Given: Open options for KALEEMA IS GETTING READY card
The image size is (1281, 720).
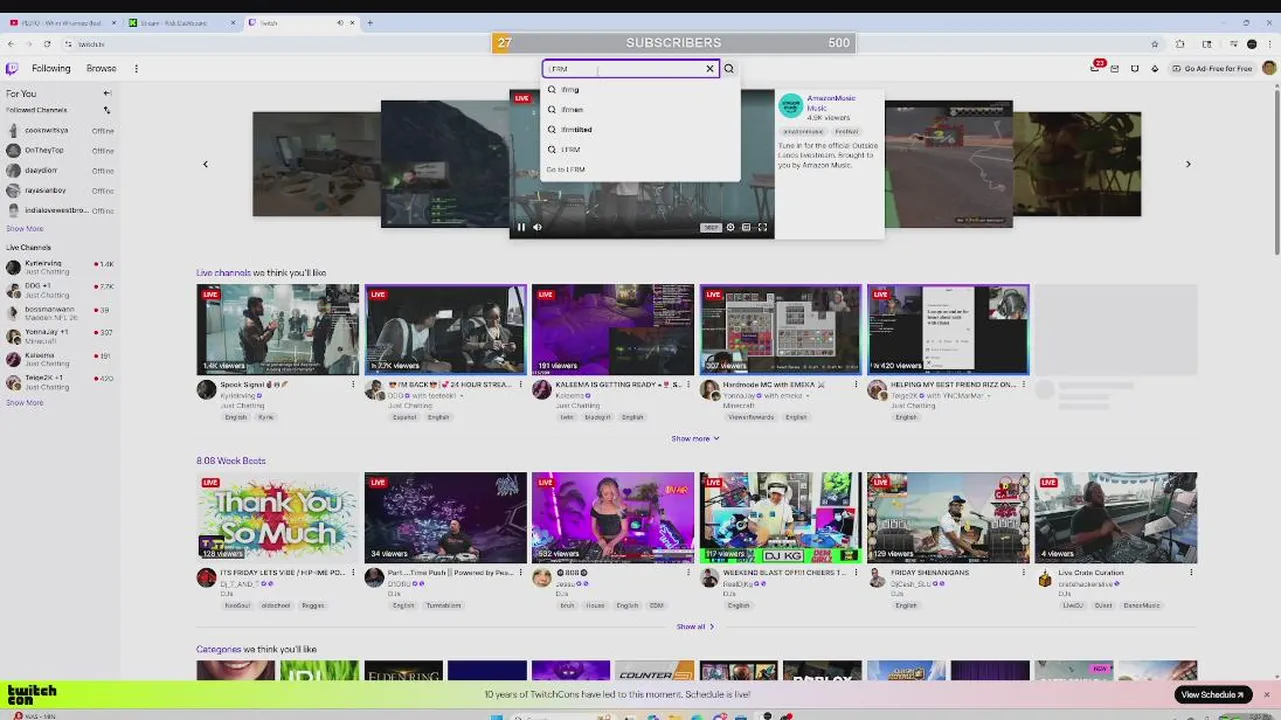Looking at the screenshot, I should click(688, 384).
